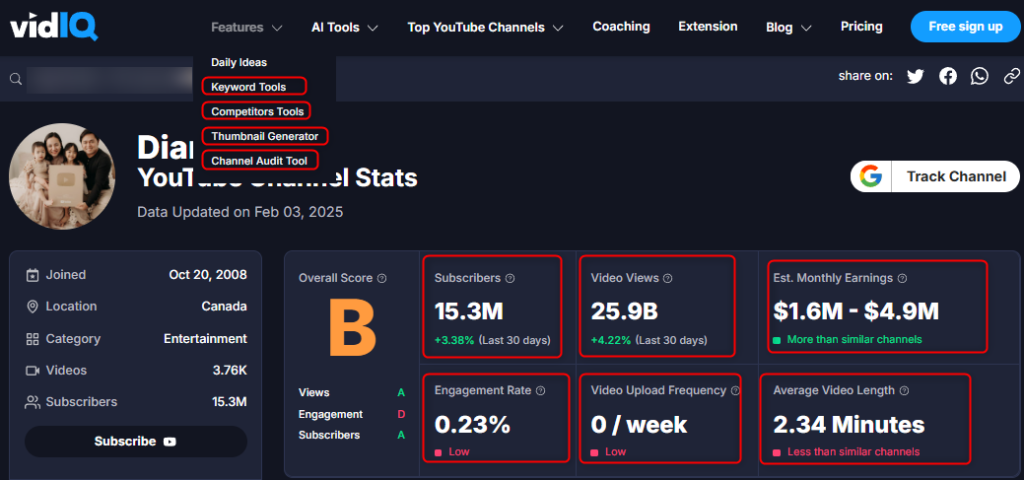Select Daily Ideas from Features menu

click(239, 63)
